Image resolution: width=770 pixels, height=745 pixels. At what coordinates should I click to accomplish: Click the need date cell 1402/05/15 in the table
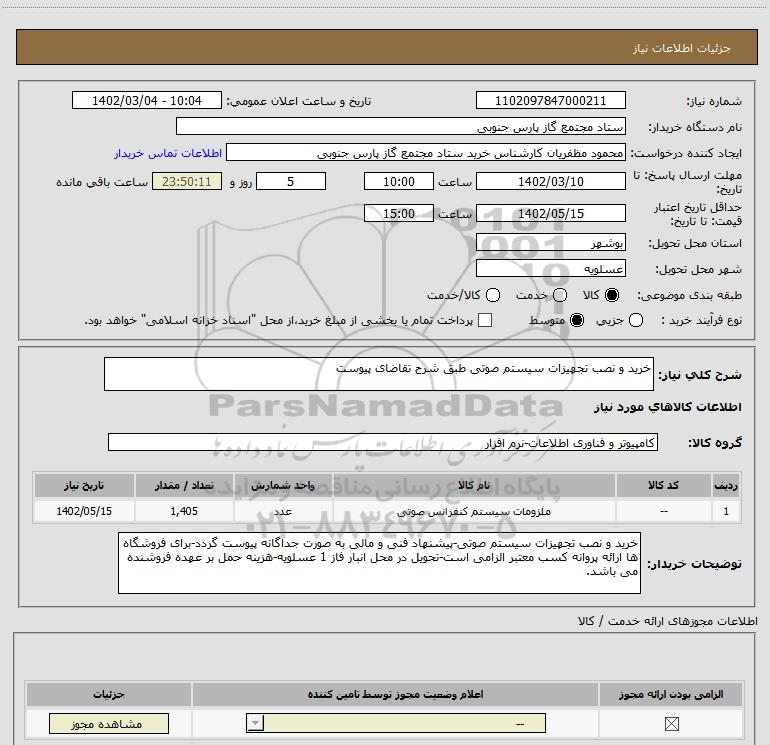(x=84, y=511)
